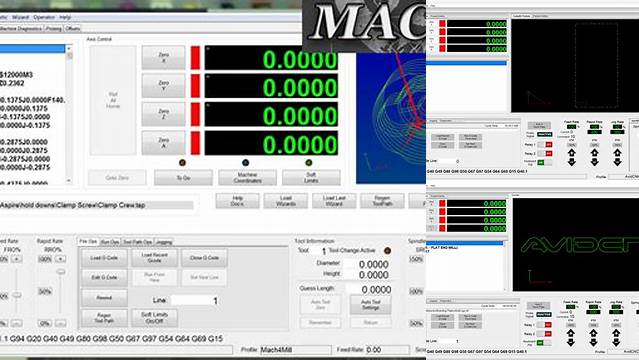The height and width of the screenshot is (360, 639).
Task: Click the red indicator beside Zero A
Action: point(195,143)
